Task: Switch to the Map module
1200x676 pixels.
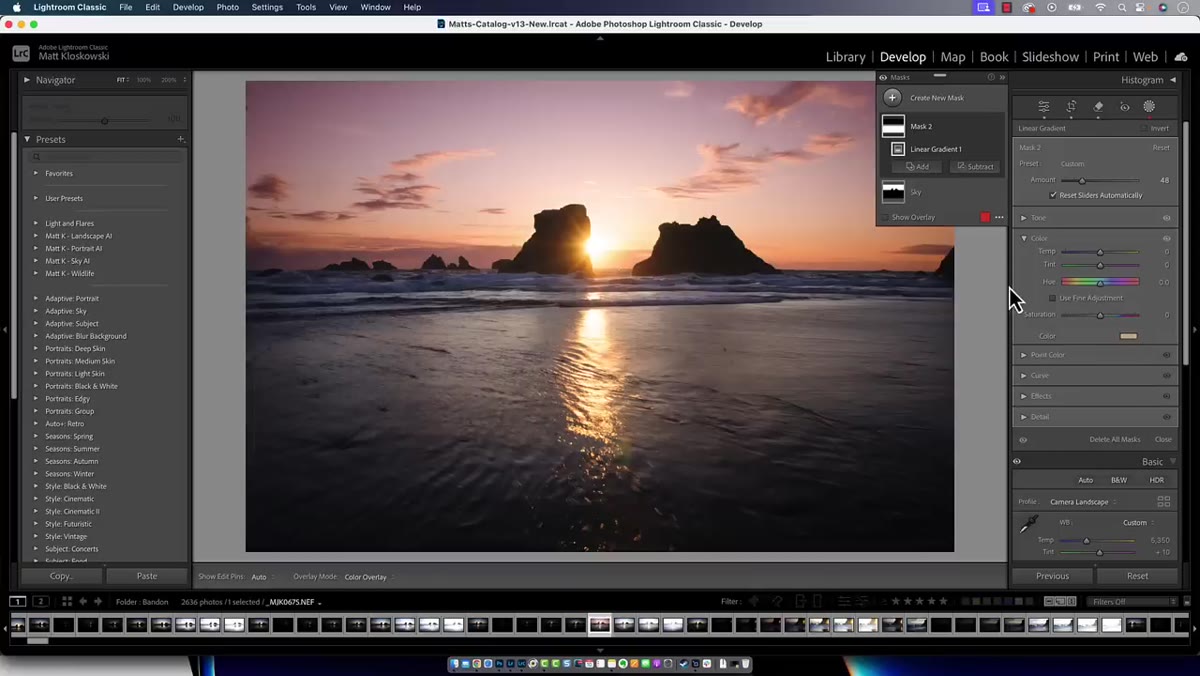Action: (x=953, y=57)
